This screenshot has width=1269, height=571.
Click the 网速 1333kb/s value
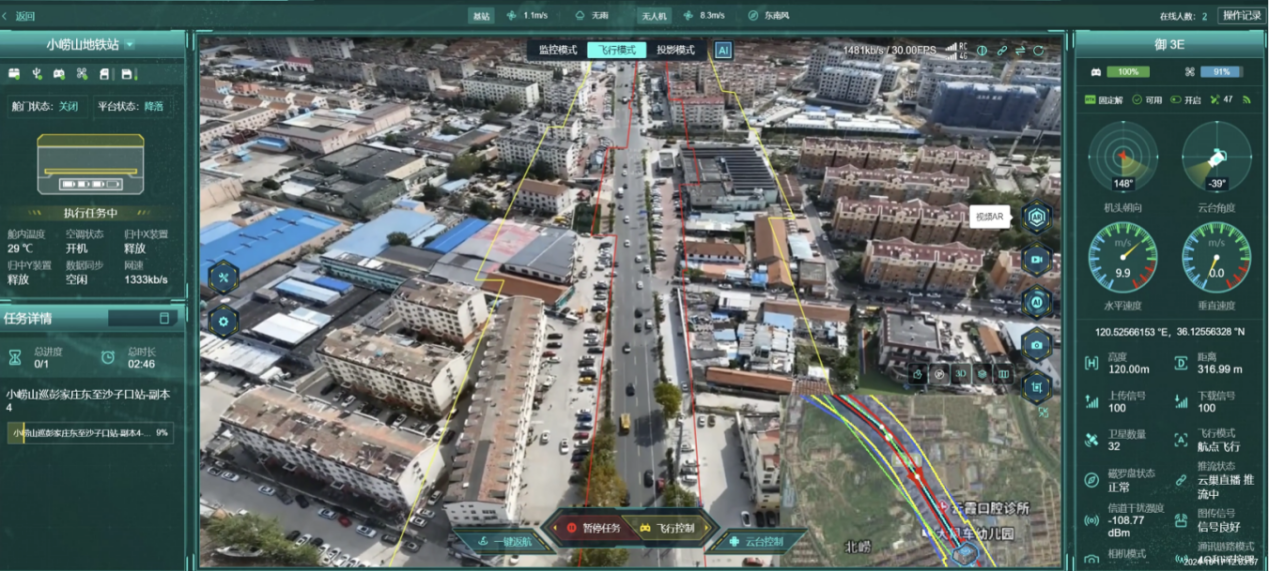coord(147,279)
